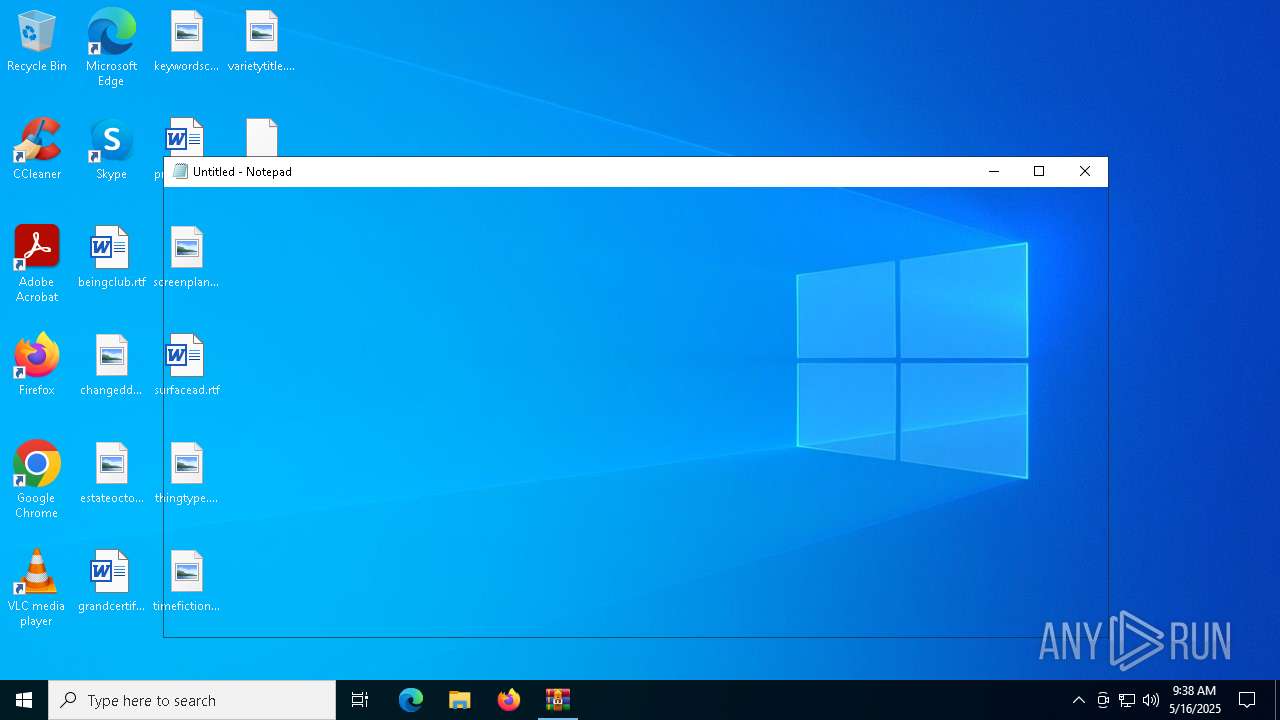
Task: Select the grandcertif... Word document icon
Action: [111, 582]
